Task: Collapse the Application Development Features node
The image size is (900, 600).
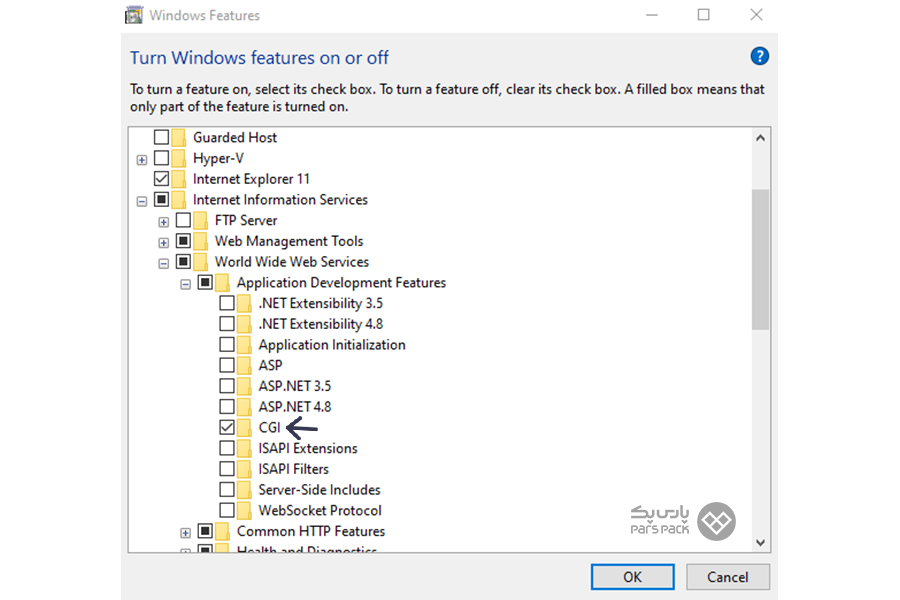Action: click(185, 284)
